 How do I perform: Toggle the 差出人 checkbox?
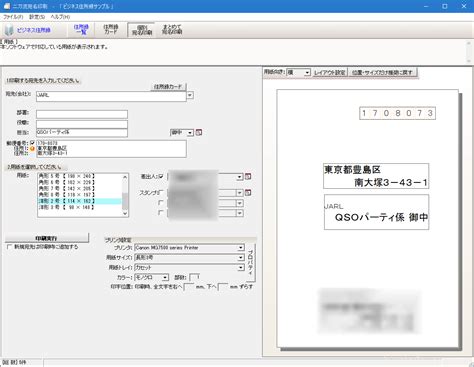161,176
